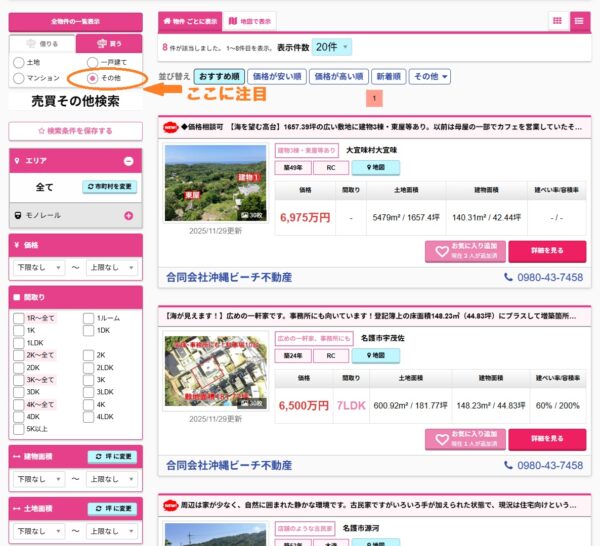
Task: Switch to 地図で表示 tab
Action: (250, 20)
